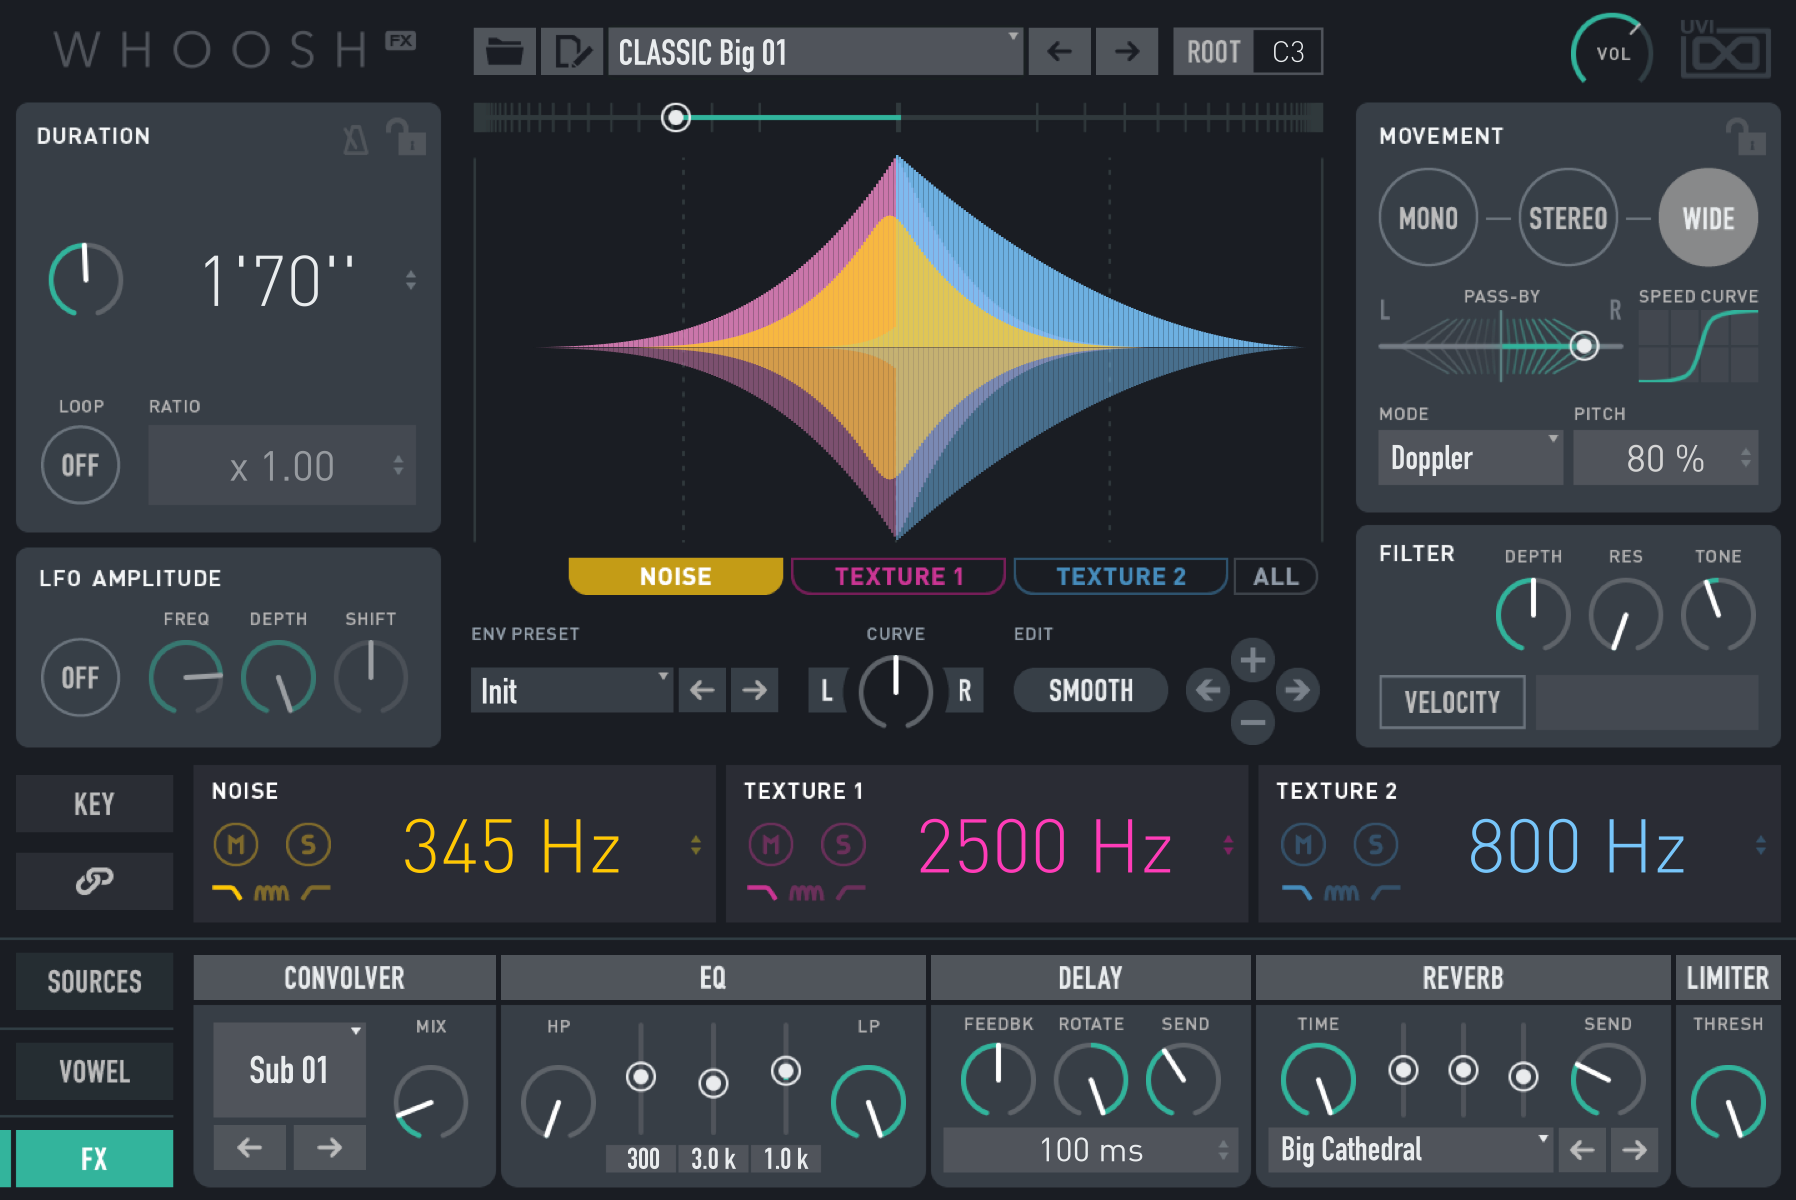Screen dimensions: 1796x1200
Task: Click the VELOCITY button in the Filter panel
Action: point(1451,701)
